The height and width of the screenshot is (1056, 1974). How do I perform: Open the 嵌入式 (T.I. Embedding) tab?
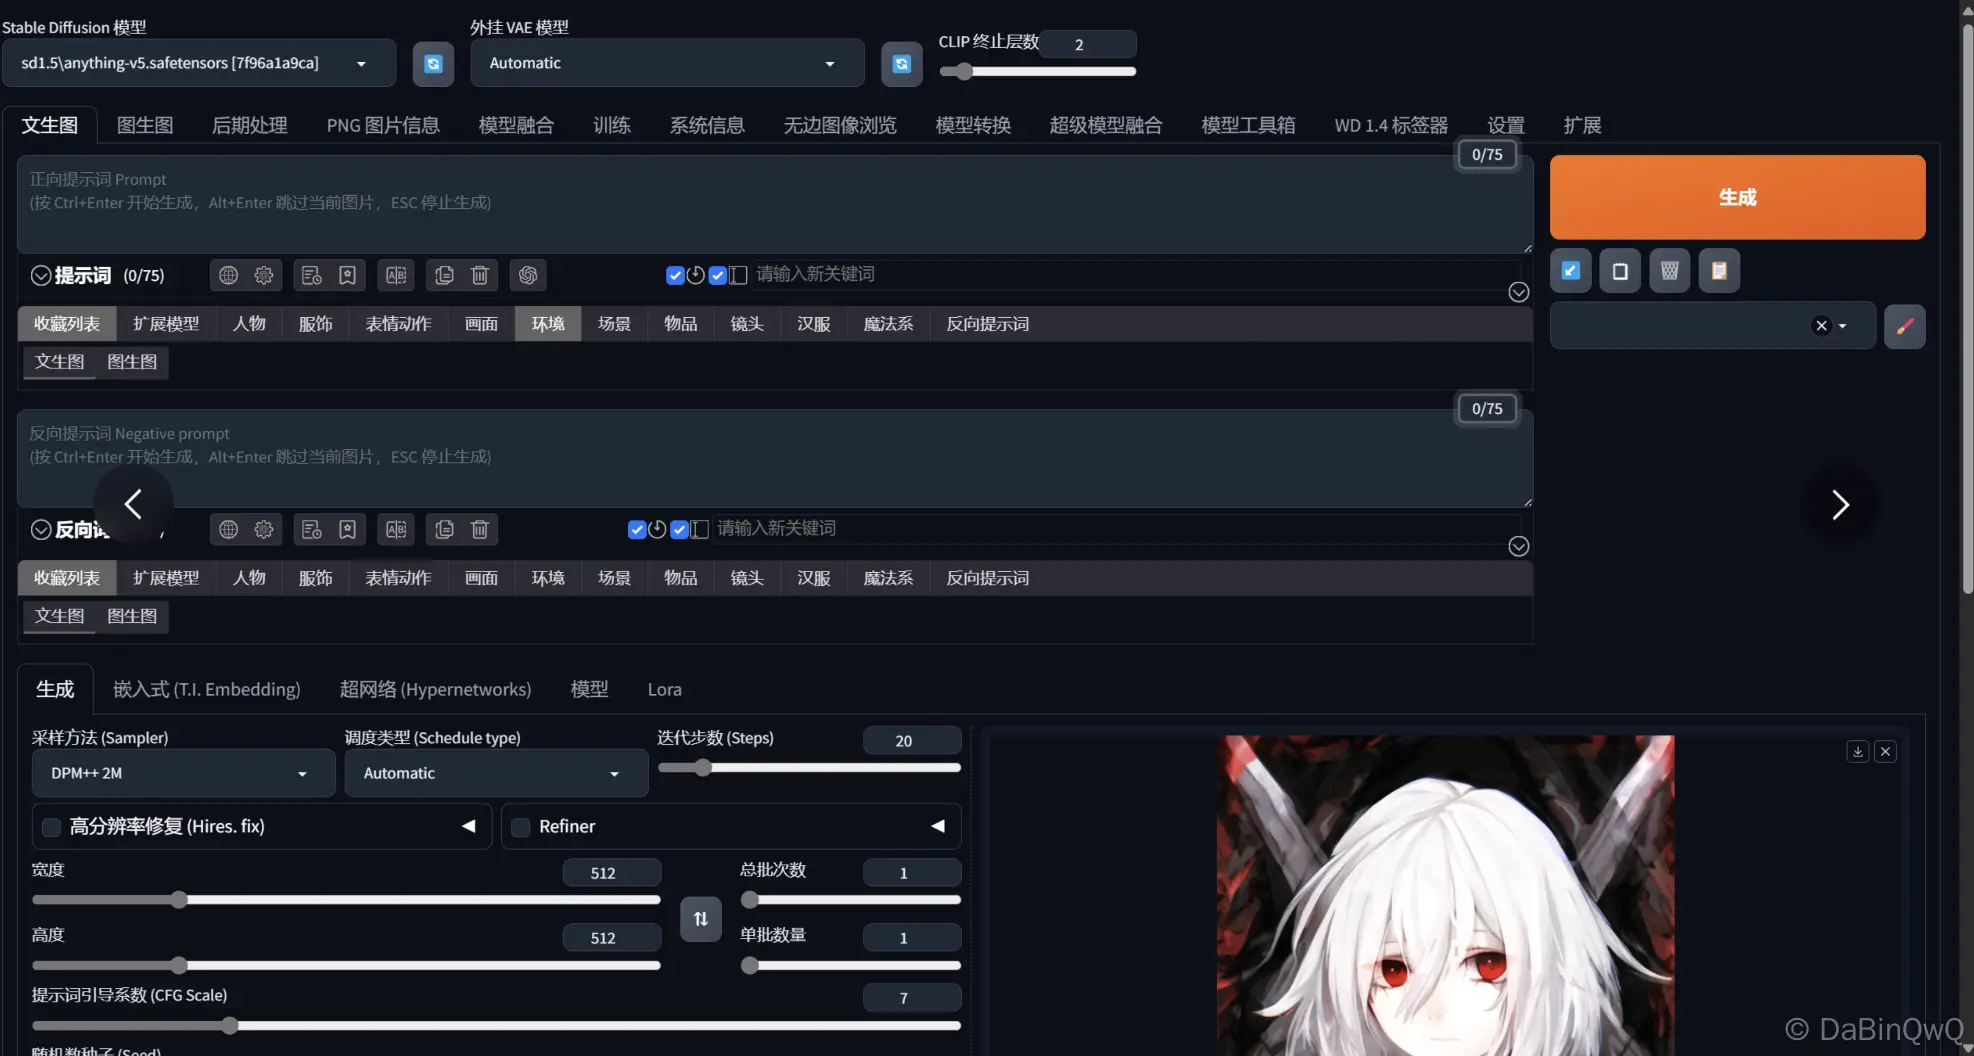point(207,690)
